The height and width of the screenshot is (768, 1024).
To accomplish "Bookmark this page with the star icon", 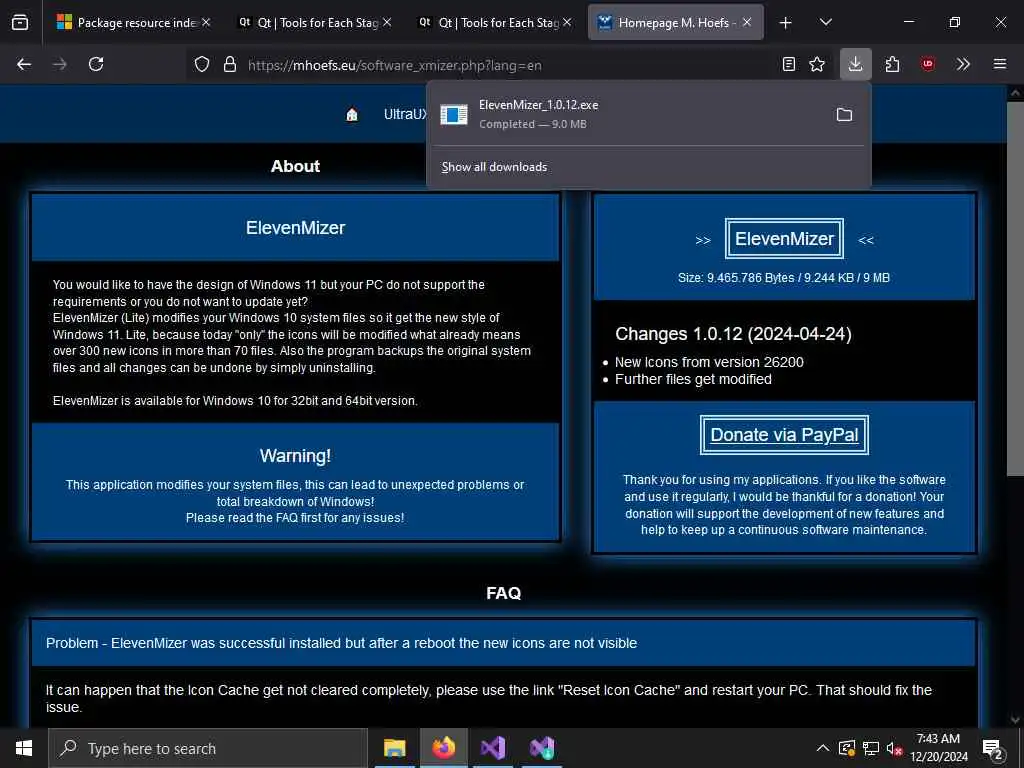I will (817, 64).
